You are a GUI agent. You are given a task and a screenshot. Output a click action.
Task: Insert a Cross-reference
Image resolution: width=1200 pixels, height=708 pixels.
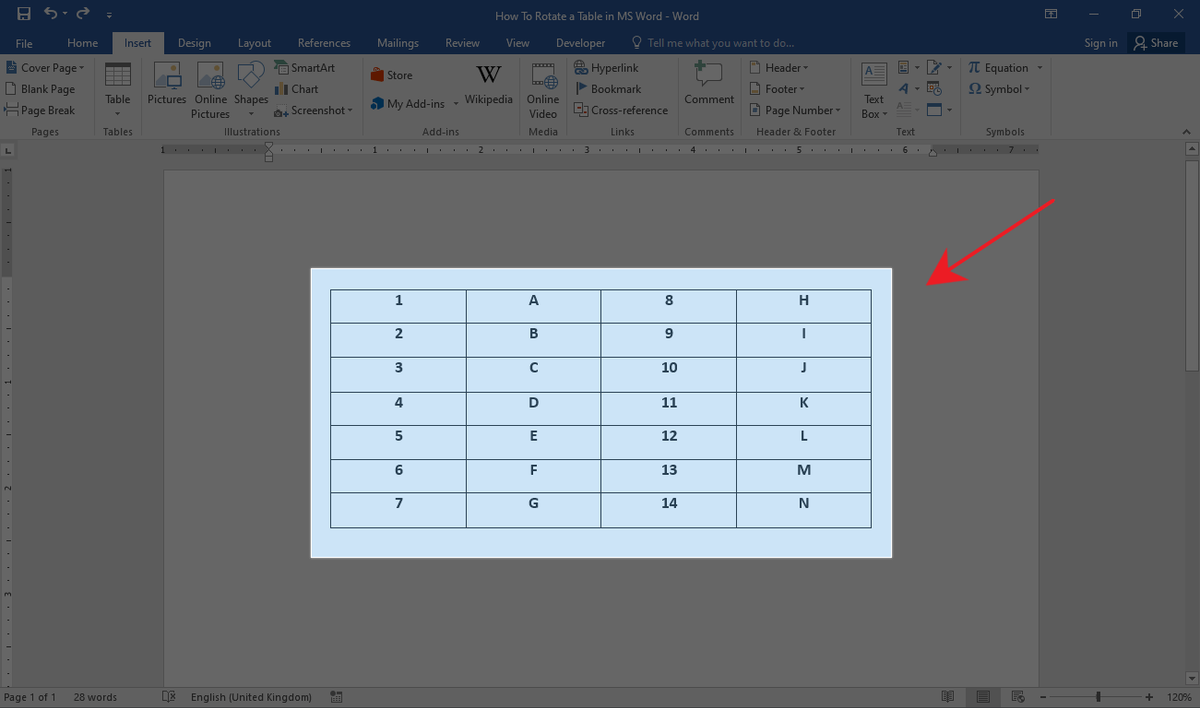[x=621, y=110]
